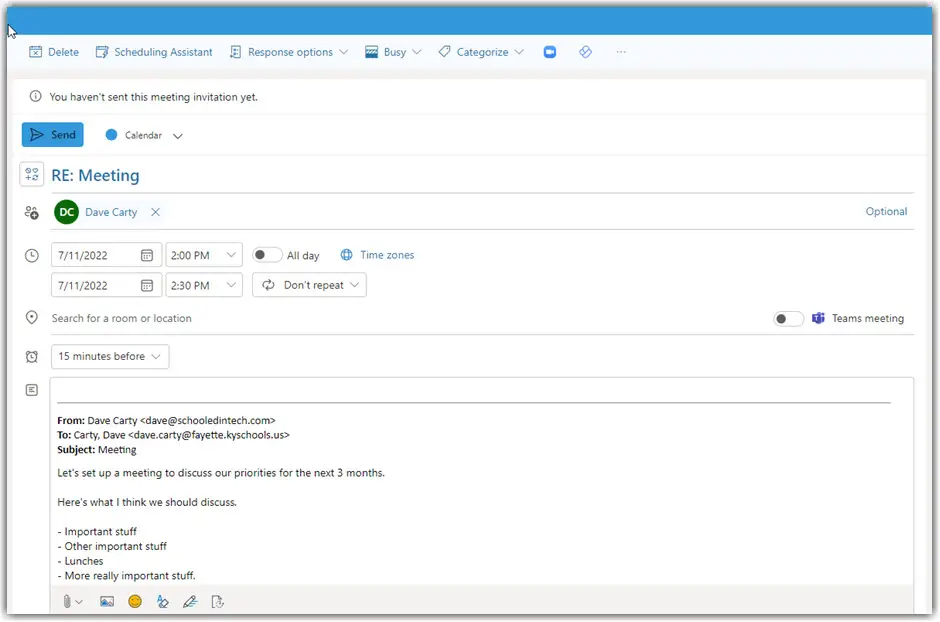Open the attach file paperclip menu
This screenshot has height=622, width=940.
point(71,602)
